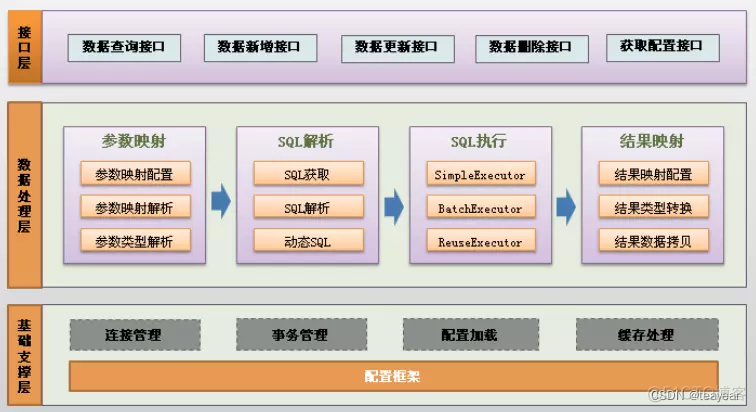Click the arrow between 参数映射 and SQL解析
Screen dimensions: 756x412
tap(221, 200)
